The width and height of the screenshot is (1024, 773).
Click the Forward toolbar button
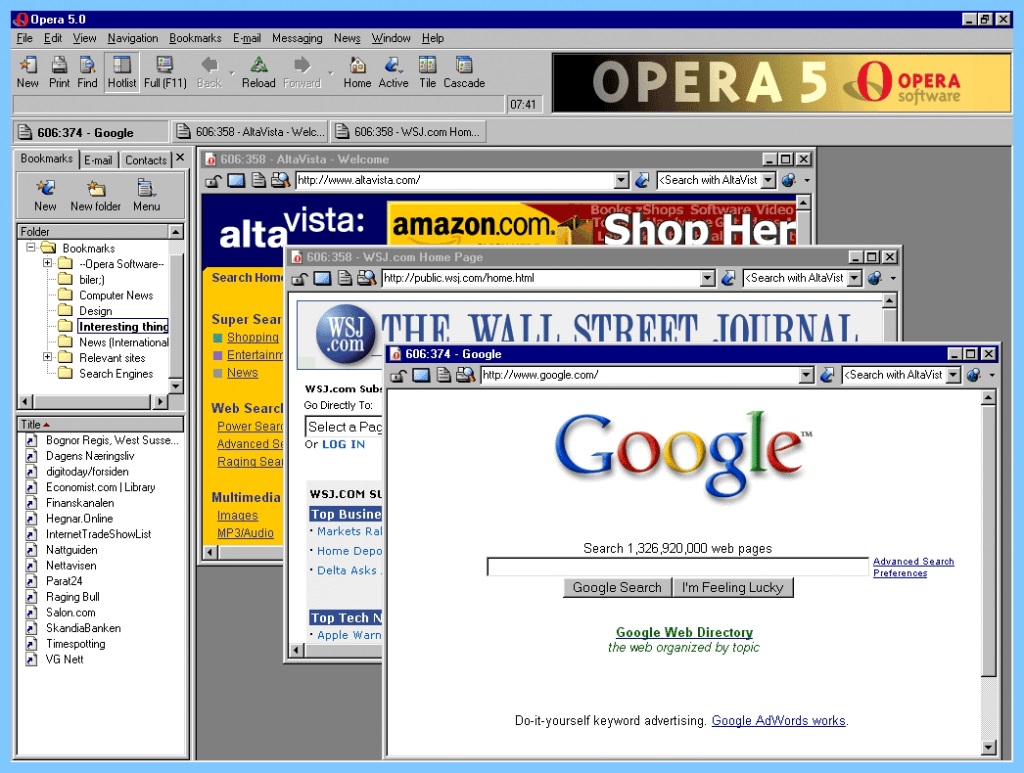[x=302, y=72]
